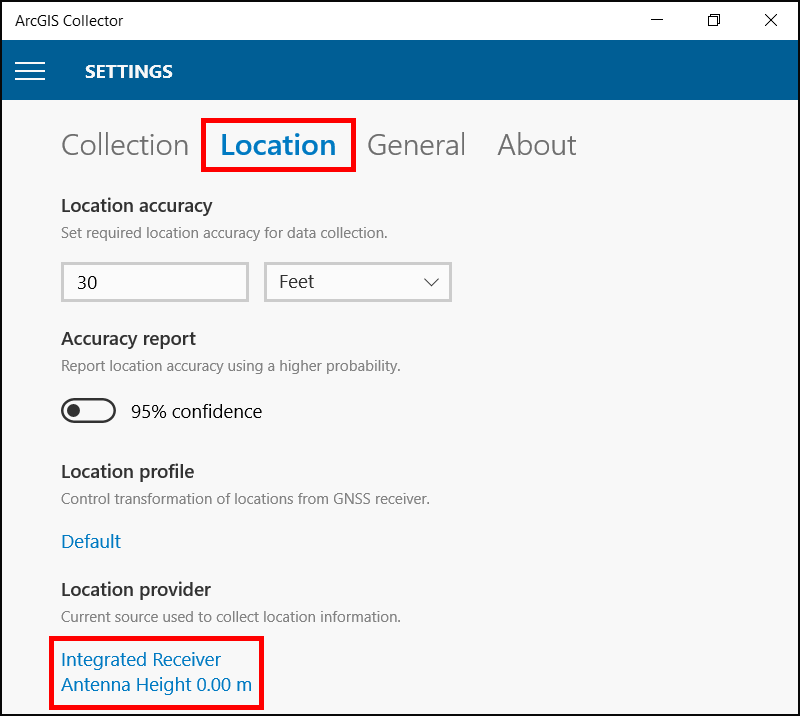
Task: Click the location accuracy value field
Action: tap(154, 282)
